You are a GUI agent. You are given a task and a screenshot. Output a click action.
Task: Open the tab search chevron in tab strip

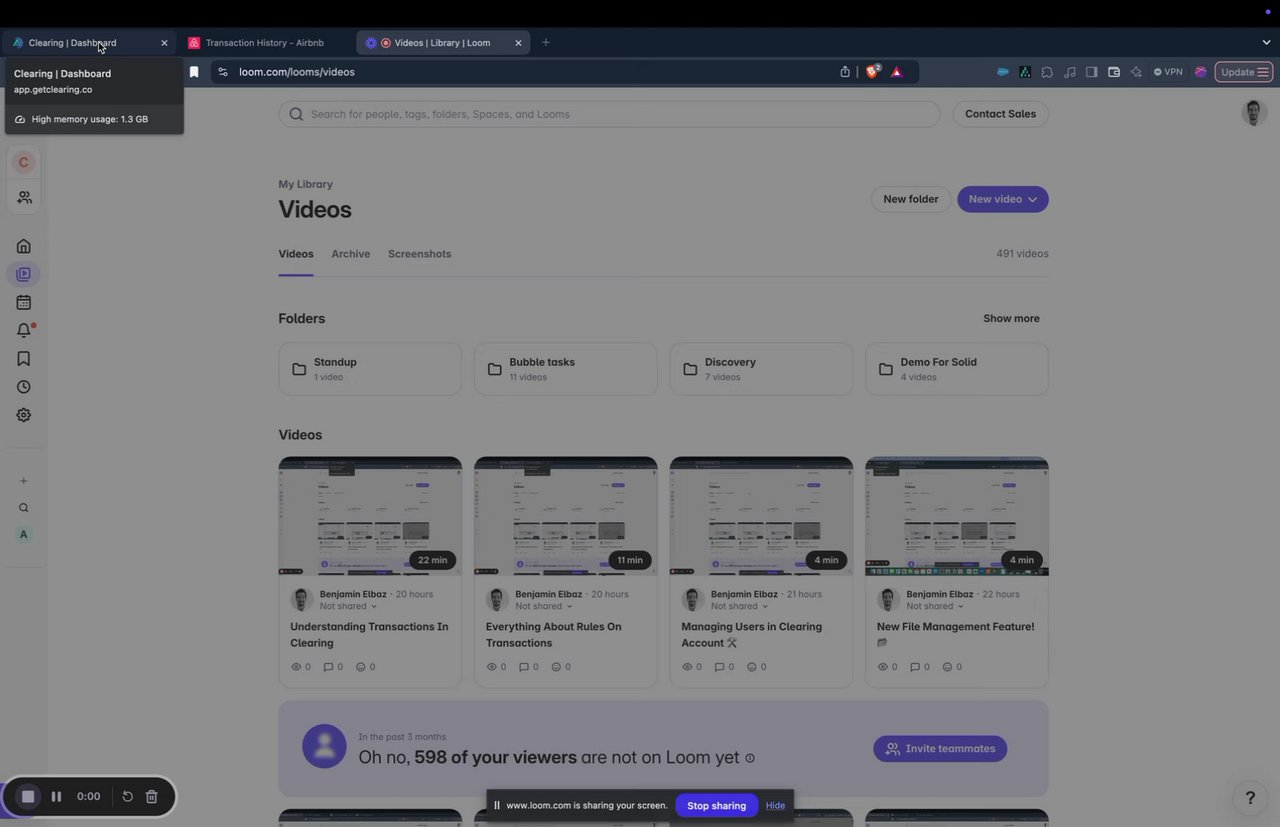(x=1266, y=43)
